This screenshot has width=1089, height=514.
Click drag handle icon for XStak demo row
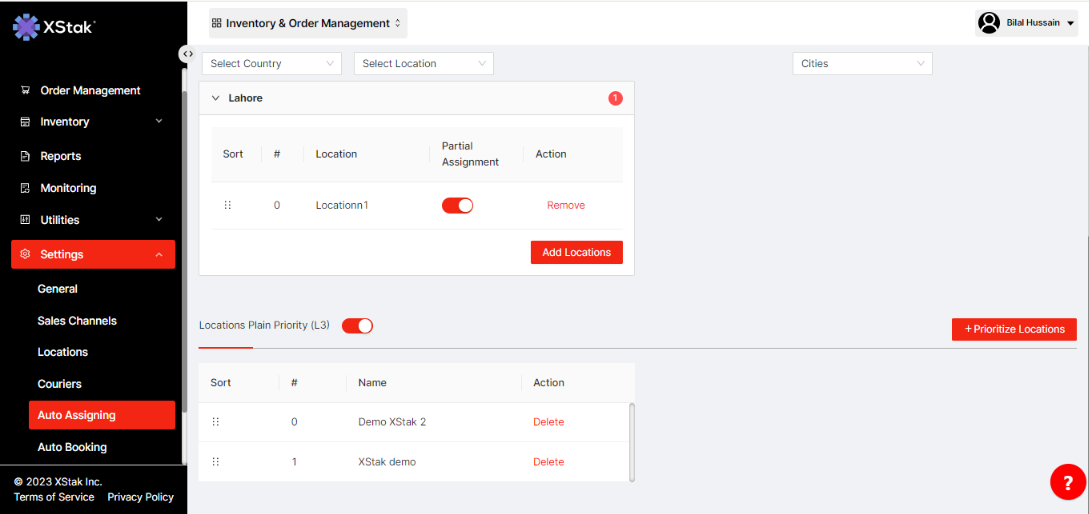[x=216, y=462]
